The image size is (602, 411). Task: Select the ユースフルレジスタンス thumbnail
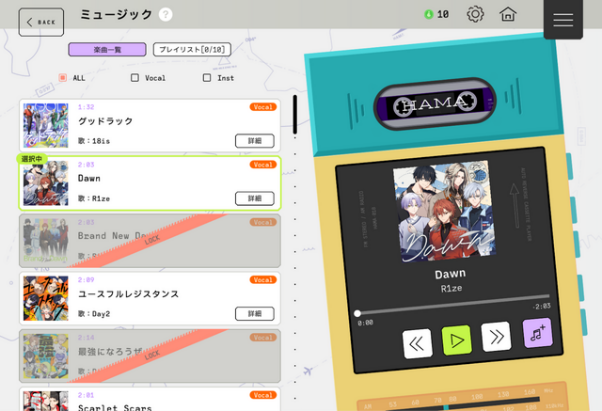coord(46,298)
